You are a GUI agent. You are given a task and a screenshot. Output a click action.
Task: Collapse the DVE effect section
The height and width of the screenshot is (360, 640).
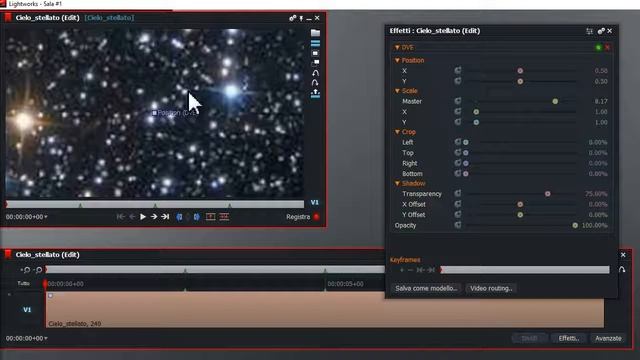tap(397, 48)
